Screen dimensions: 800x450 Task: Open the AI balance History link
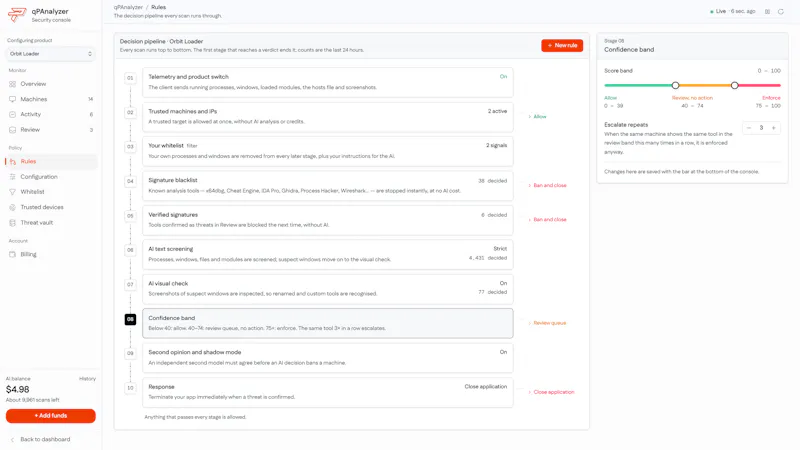87,379
